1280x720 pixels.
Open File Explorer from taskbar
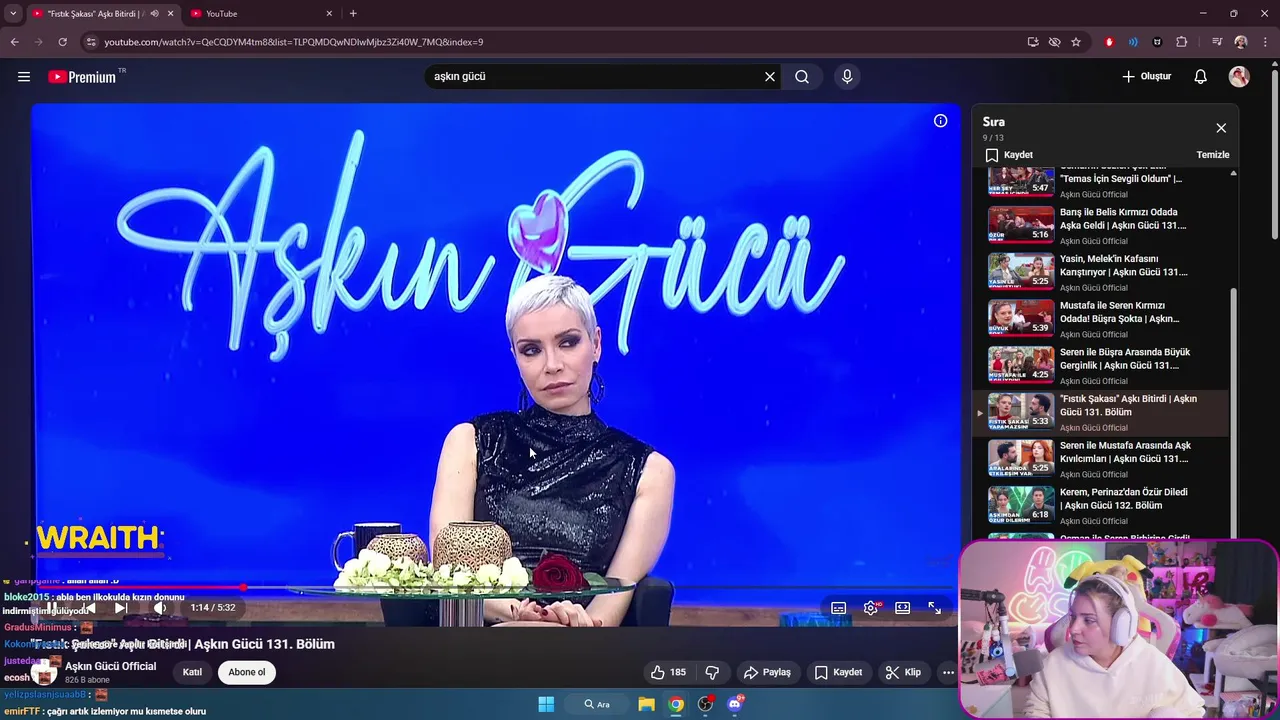pyautogui.click(x=646, y=704)
